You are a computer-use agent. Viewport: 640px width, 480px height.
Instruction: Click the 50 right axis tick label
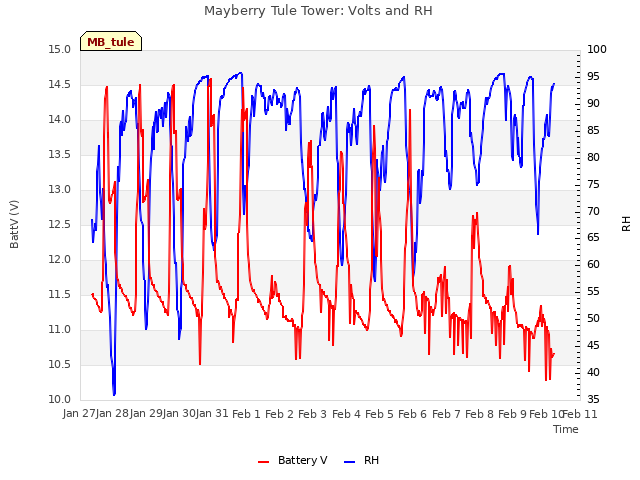[x=593, y=319]
